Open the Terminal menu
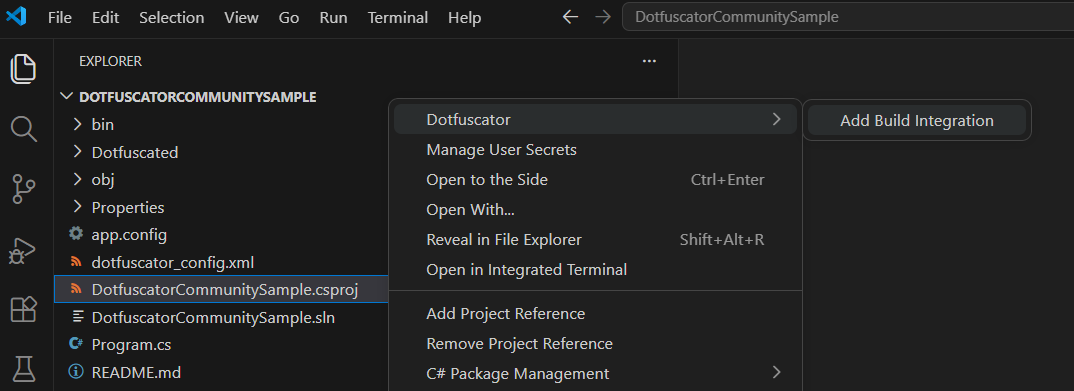Screen dimensions: 1074x391 (x=398, y=17)
